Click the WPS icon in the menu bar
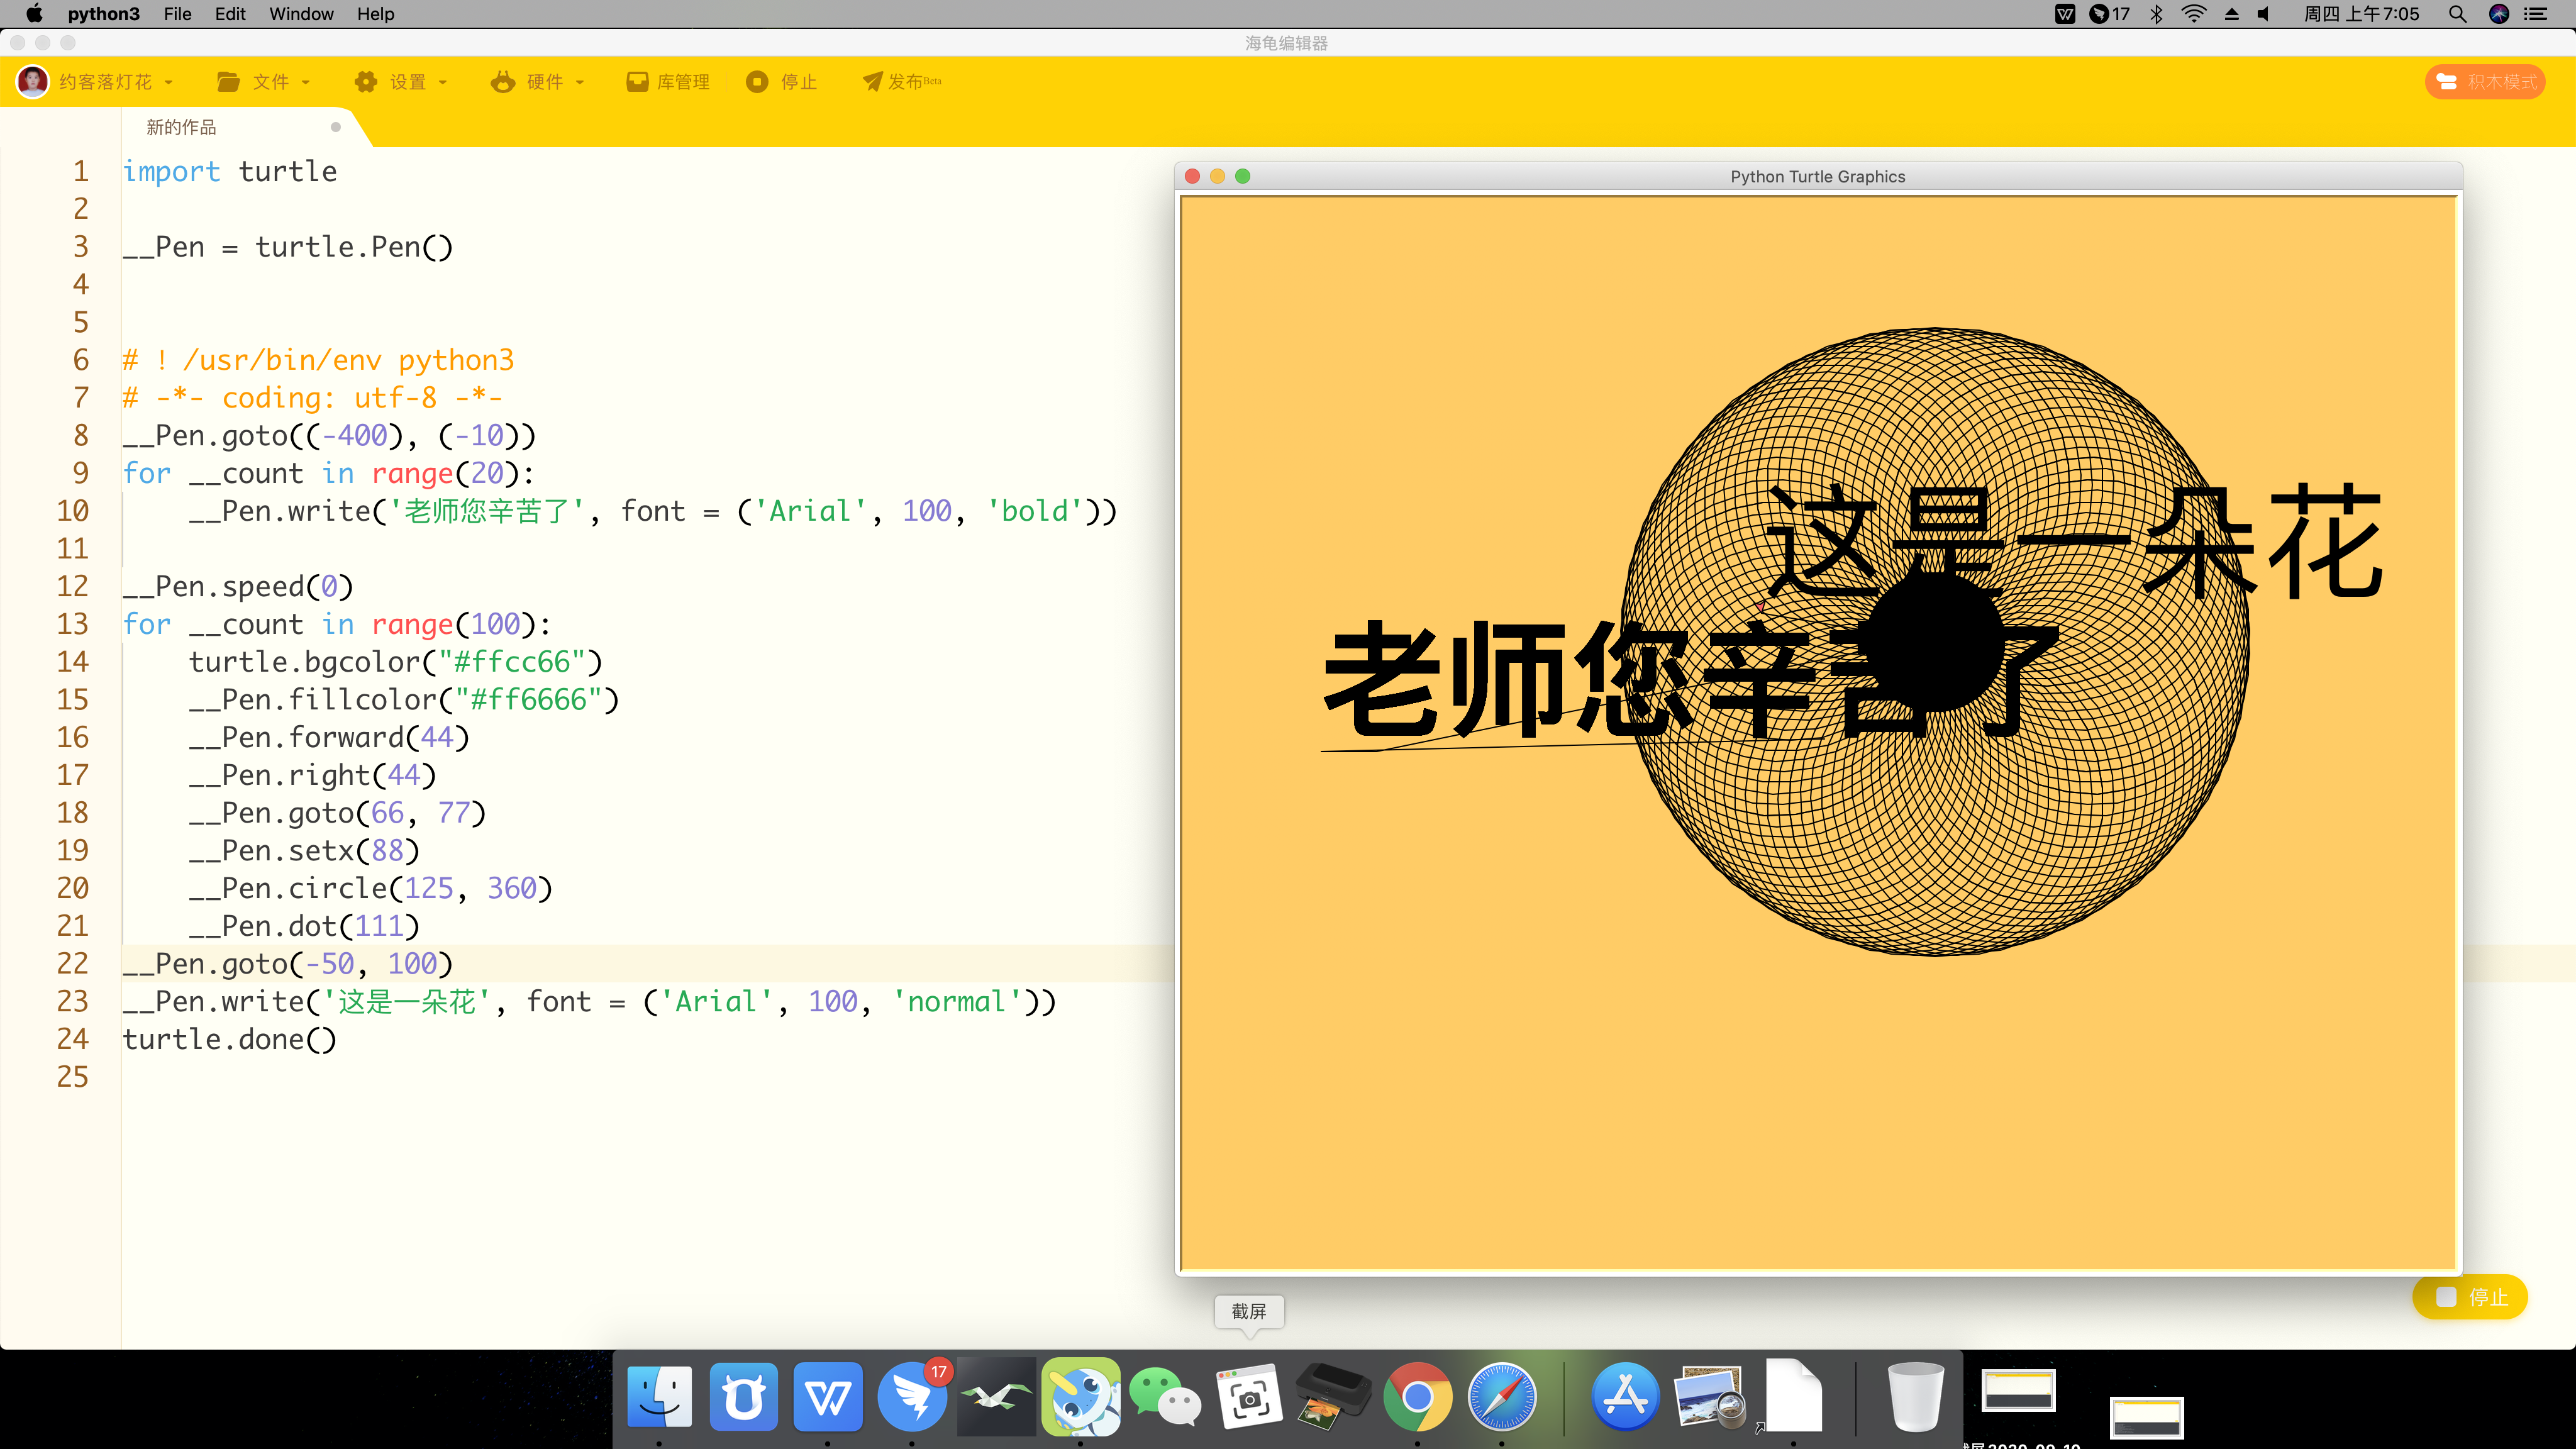 (2065, 14)
